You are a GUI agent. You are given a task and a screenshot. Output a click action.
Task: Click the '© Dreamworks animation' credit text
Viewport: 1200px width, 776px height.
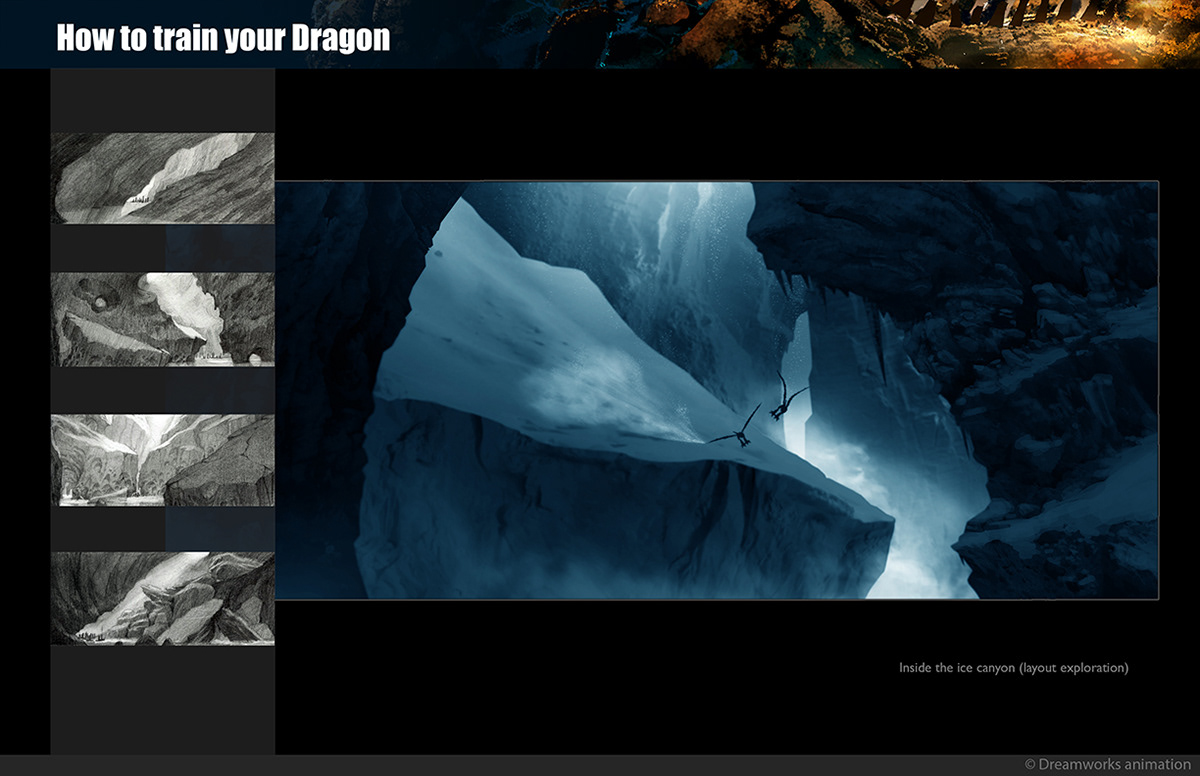pyautogui.click(x=1108, y=764)
